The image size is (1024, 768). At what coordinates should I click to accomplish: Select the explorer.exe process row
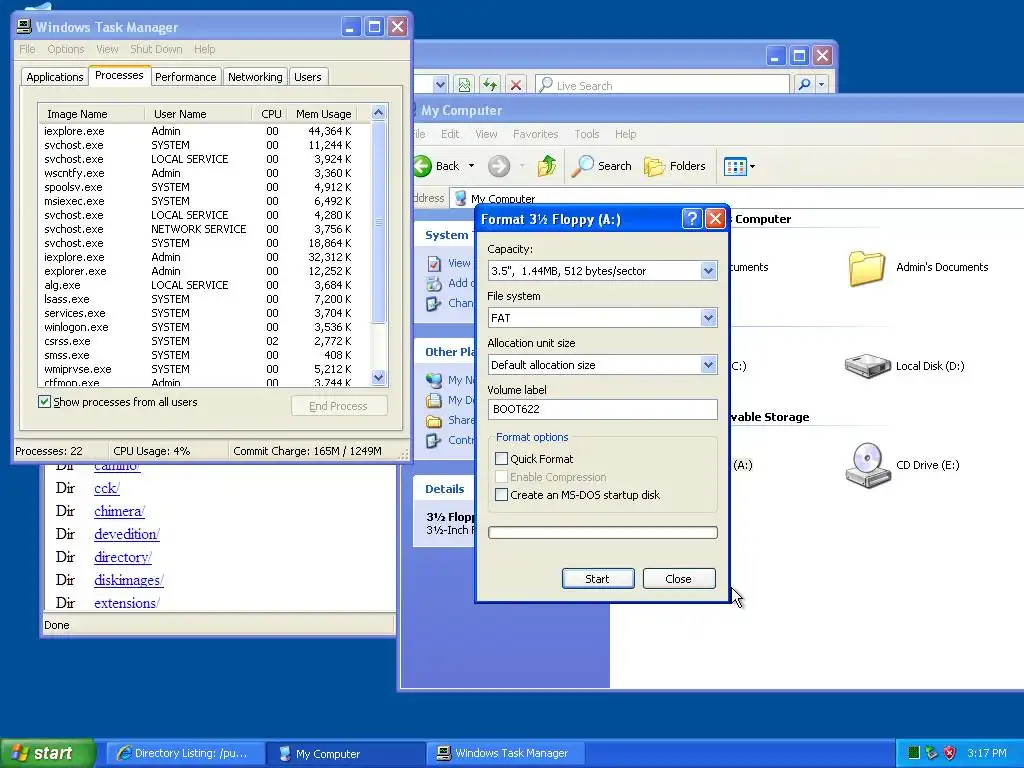204,271
